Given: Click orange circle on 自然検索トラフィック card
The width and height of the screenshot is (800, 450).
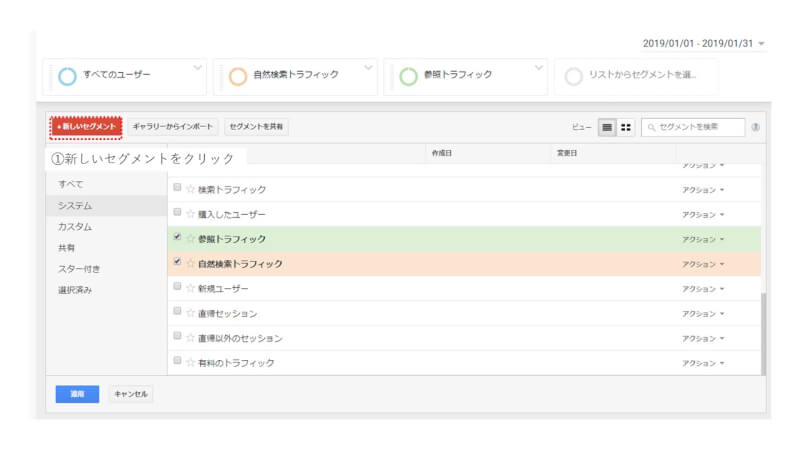Looking at the screenshot, I should [238, 77].
